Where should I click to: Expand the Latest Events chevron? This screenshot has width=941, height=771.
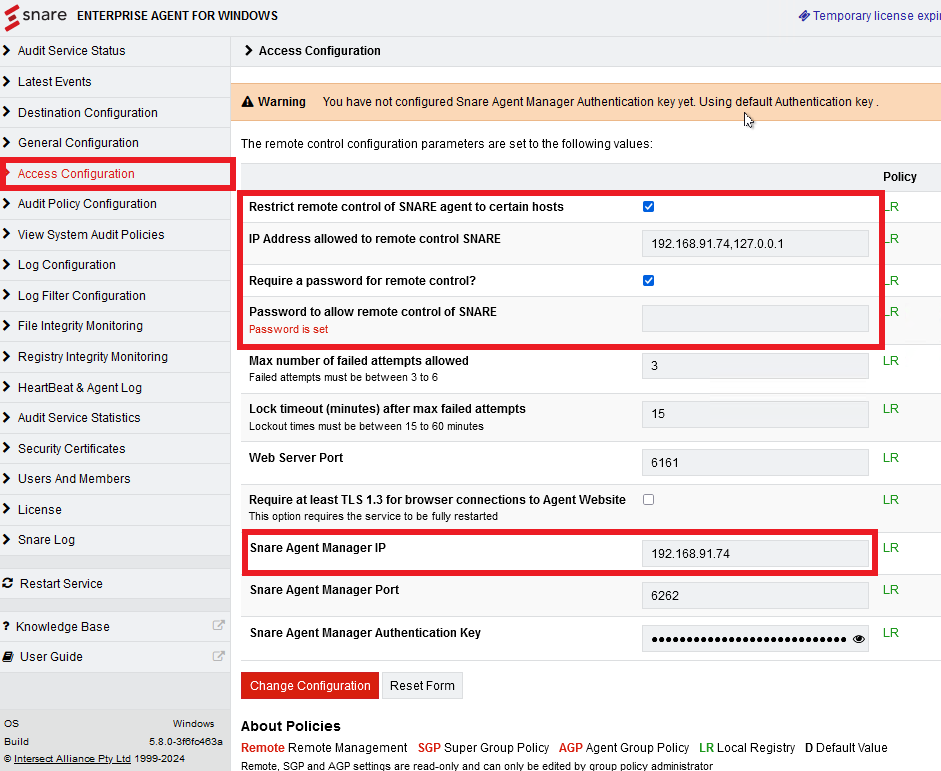7,81
